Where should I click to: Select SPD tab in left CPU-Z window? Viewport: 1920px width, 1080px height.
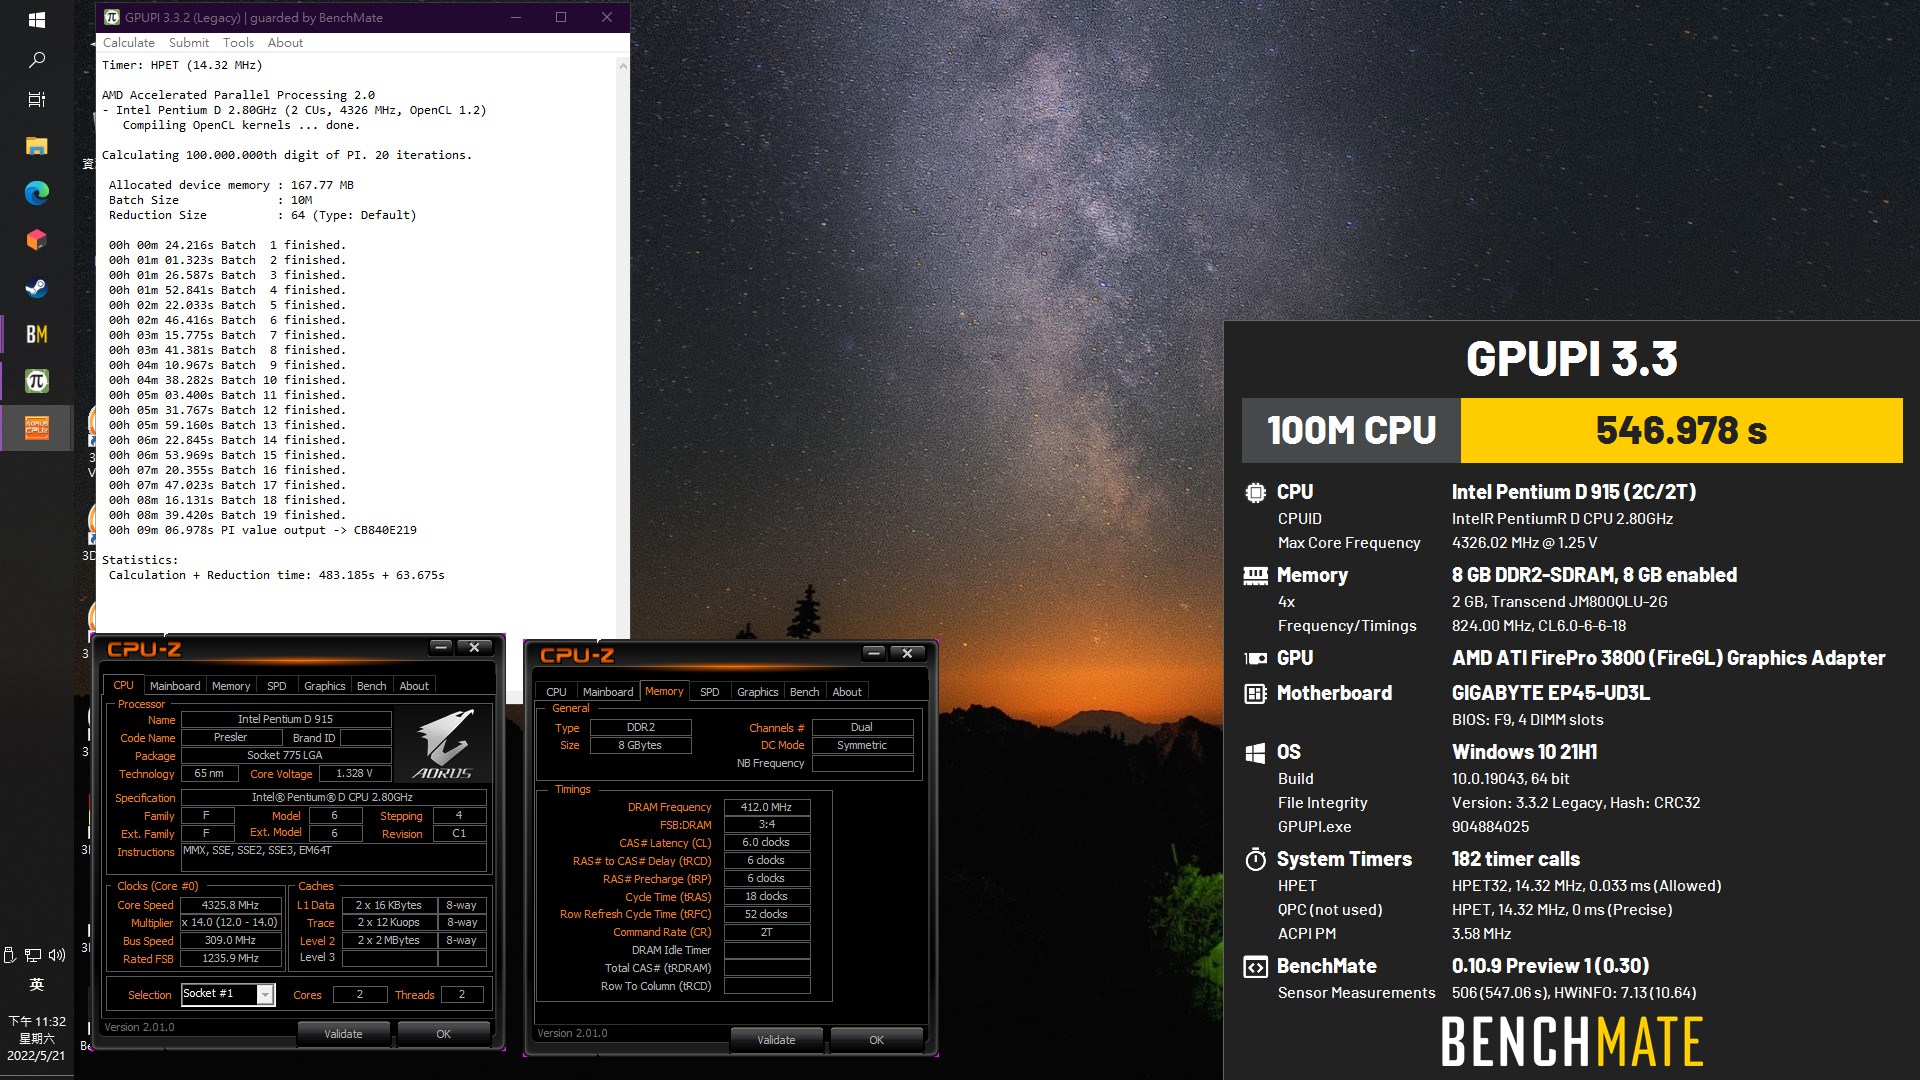coord(277,686)
